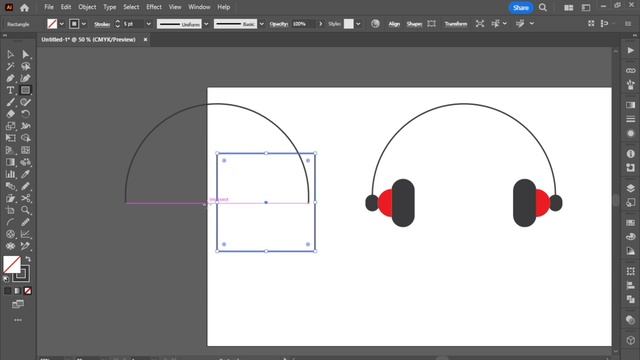The image size is (640, 360).
Task: Close the Untitled-1 document tab
Action: tap(145, 40)
